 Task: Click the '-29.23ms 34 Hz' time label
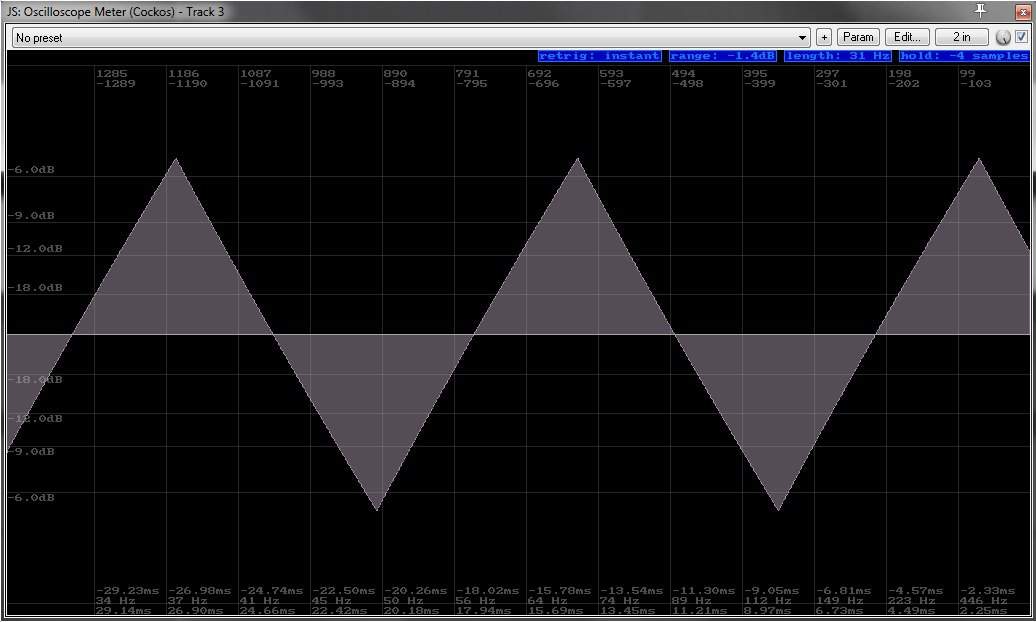click(128, 596)
